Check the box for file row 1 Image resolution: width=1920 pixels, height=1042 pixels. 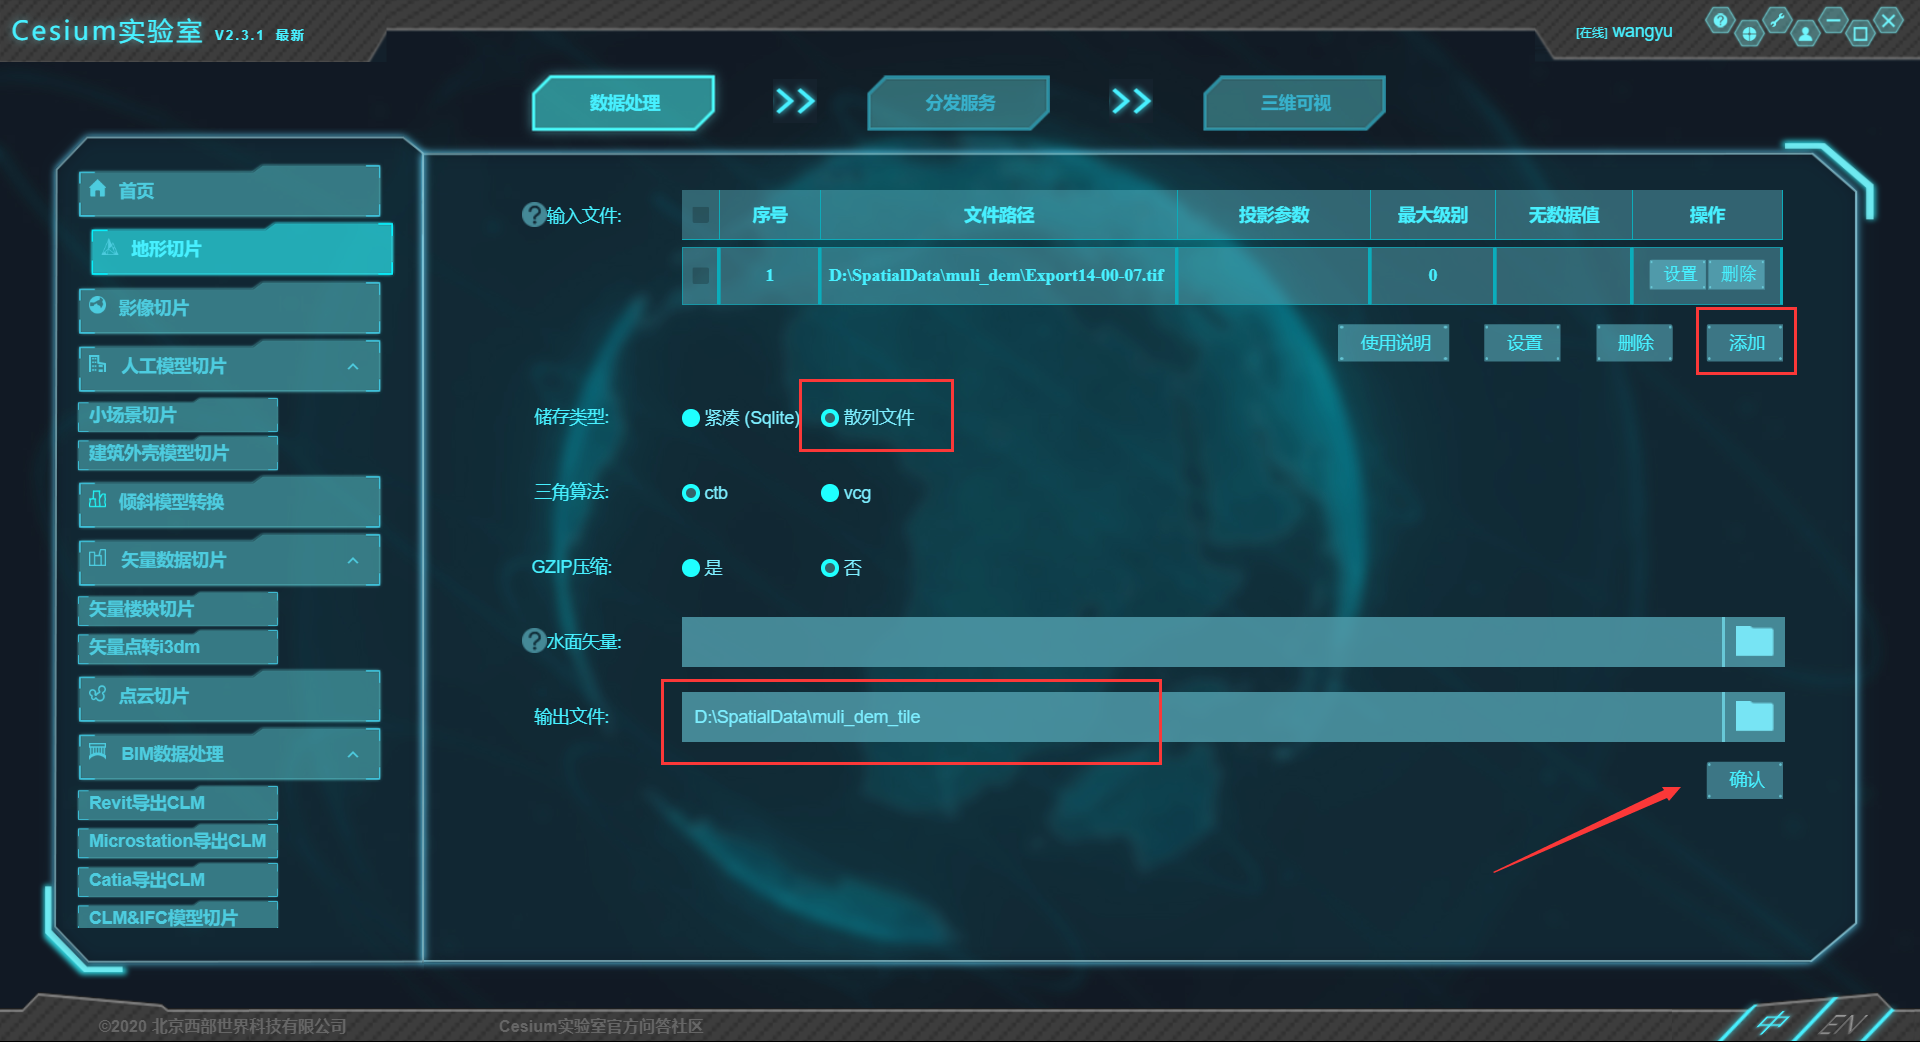701,275
